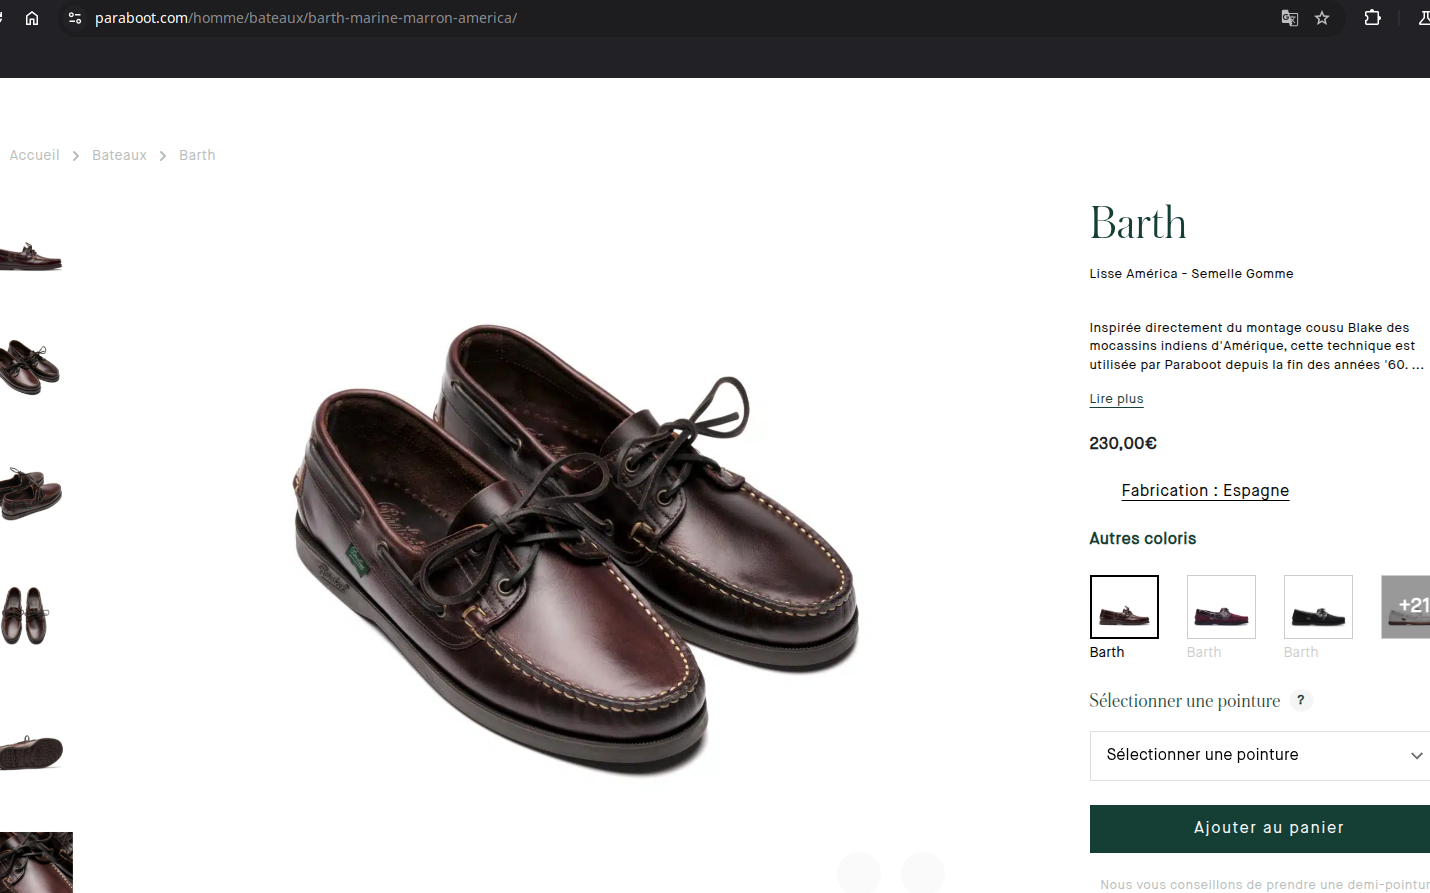Click the Barth breadcrumb item
The image size is (1430, 893).
click(197, 155)
